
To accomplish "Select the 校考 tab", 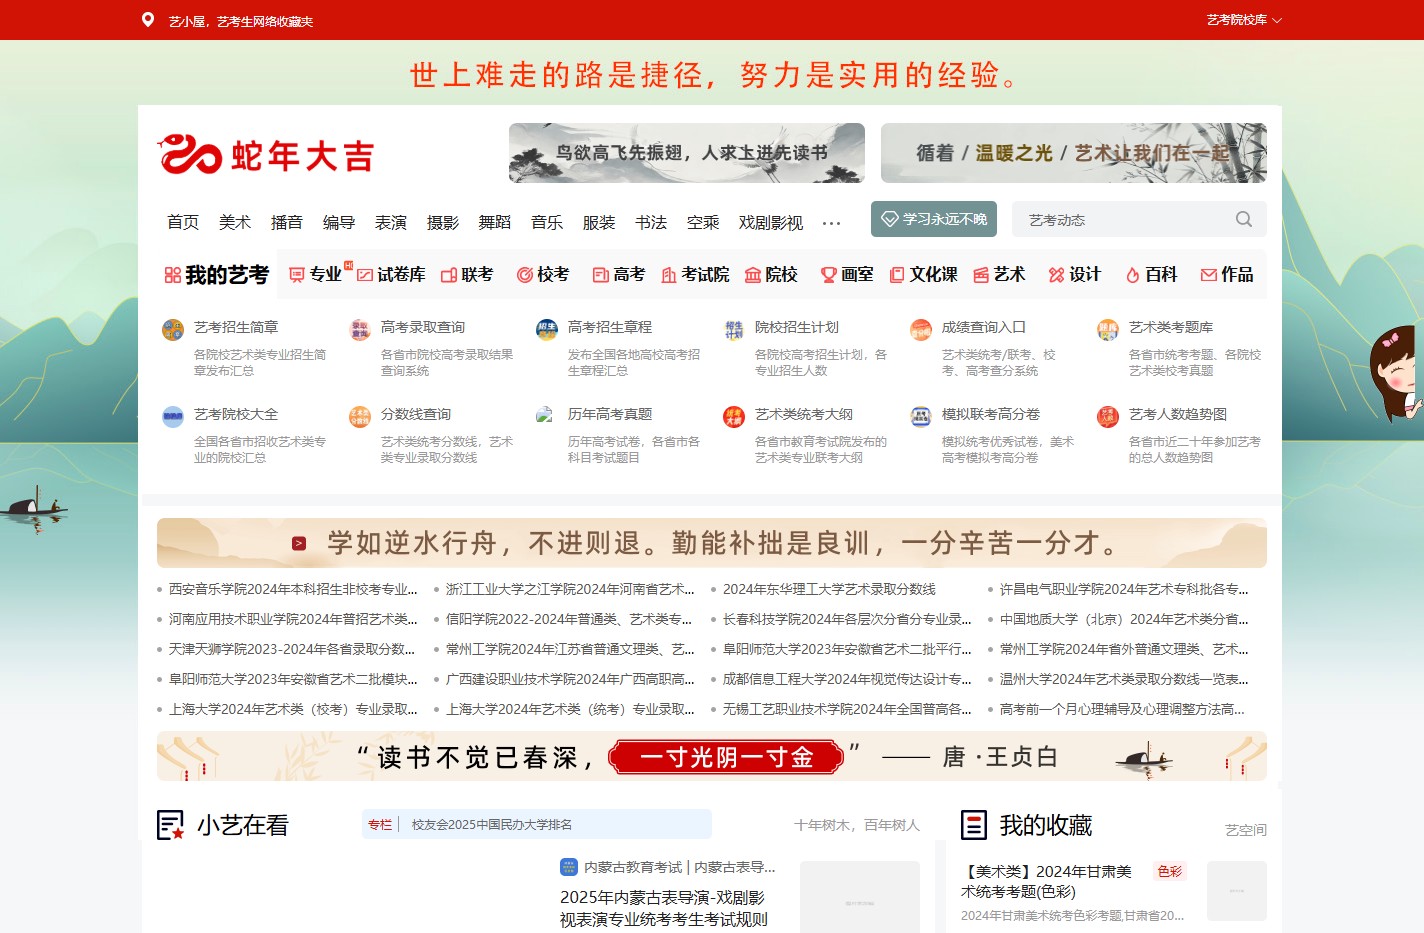I will 543,274.
